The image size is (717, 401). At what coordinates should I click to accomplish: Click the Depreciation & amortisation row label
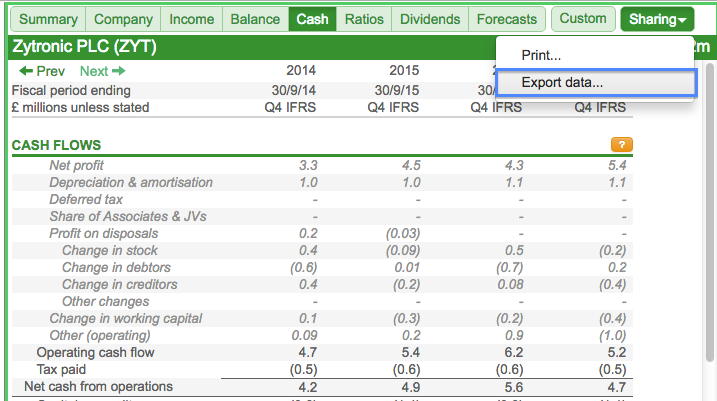pyautogui.click(x=131, y=182)
